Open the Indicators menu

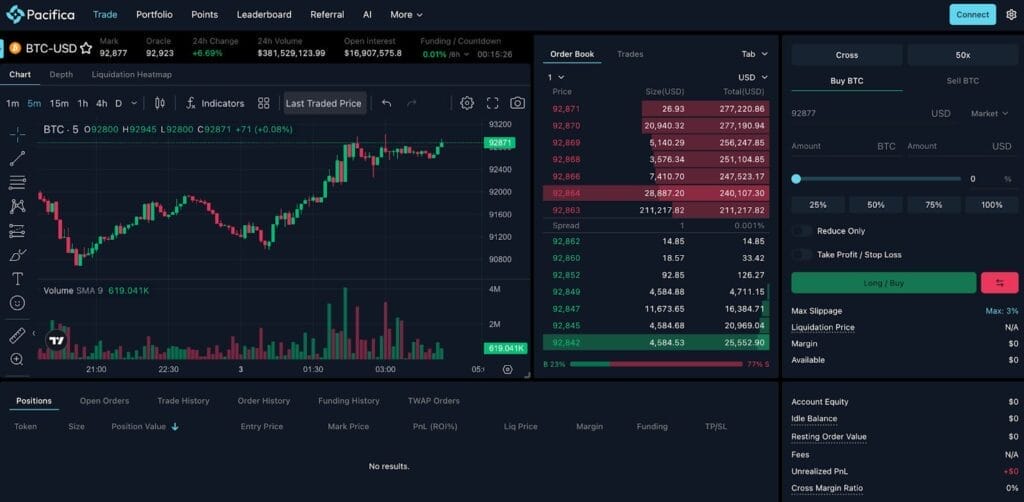point(215,103)
